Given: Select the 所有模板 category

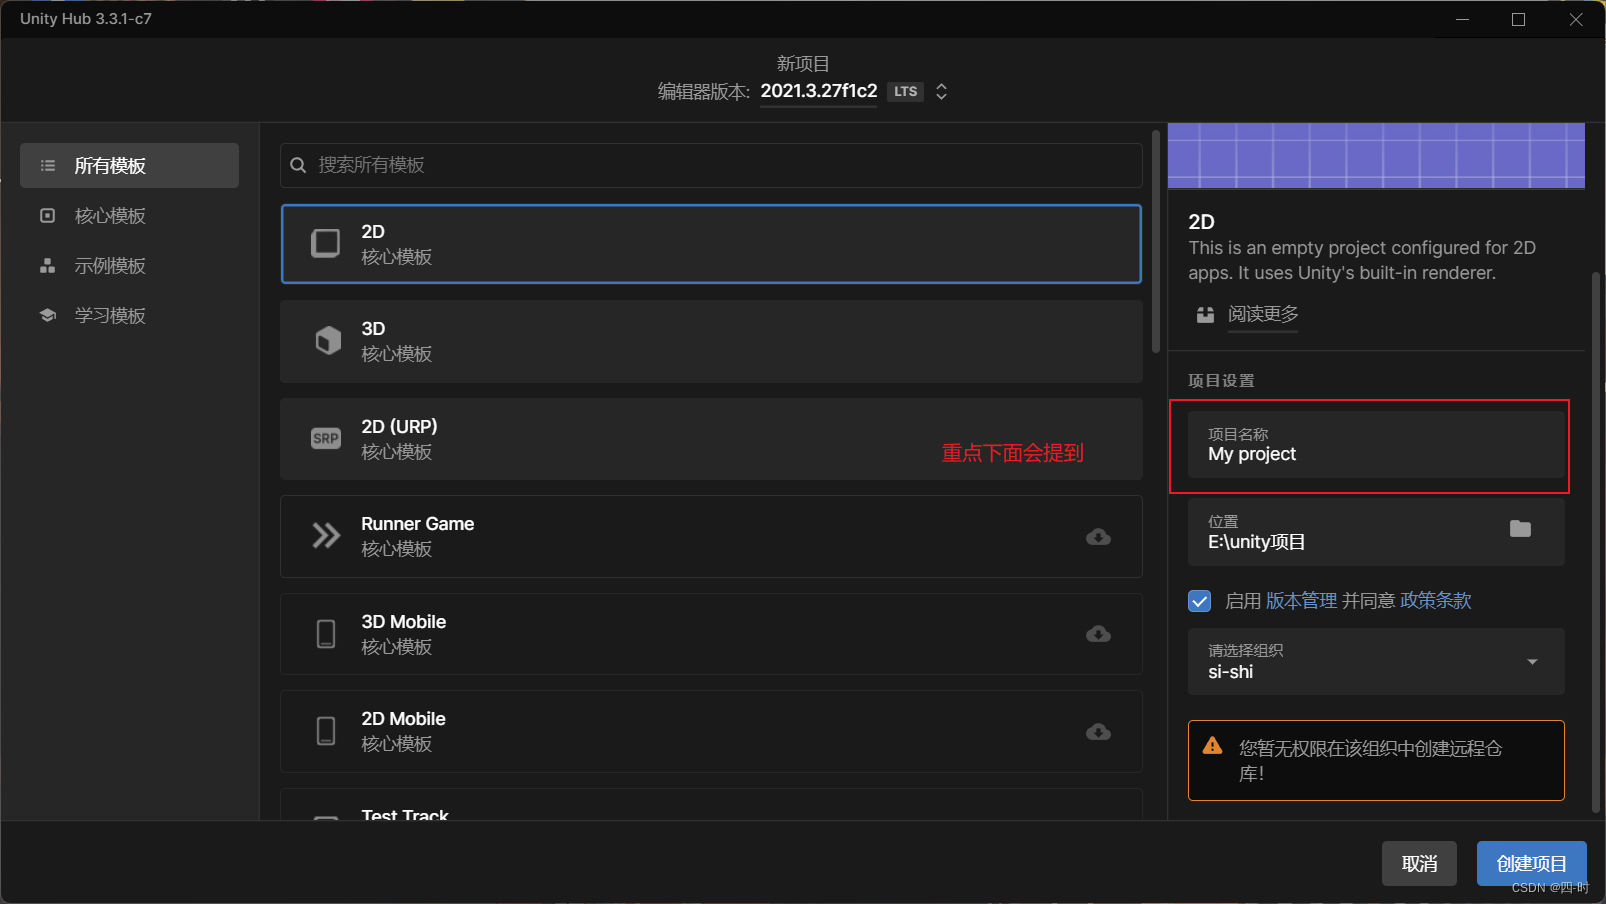Looking at the screenshot, I should tap(129, 165).
